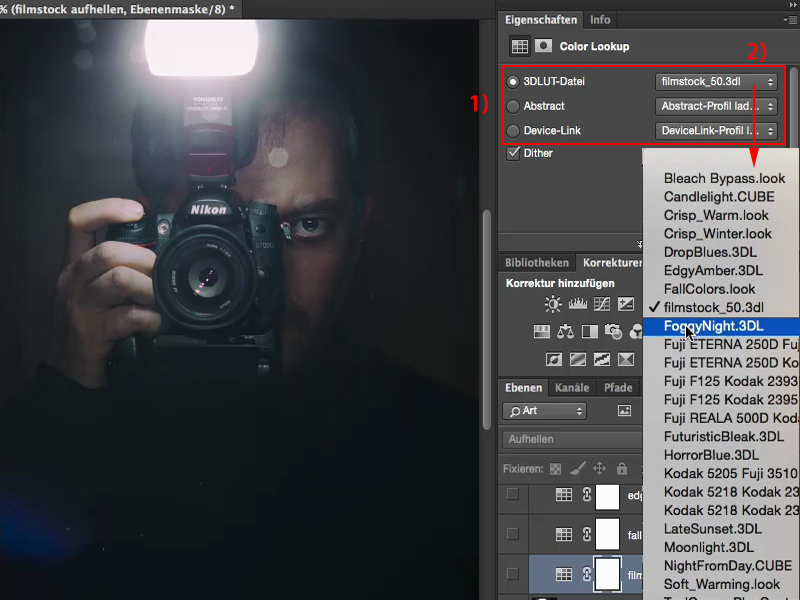Uncheck the Dither checkbox
This screenshot has width=800, height=600.
tap(513, 153)
